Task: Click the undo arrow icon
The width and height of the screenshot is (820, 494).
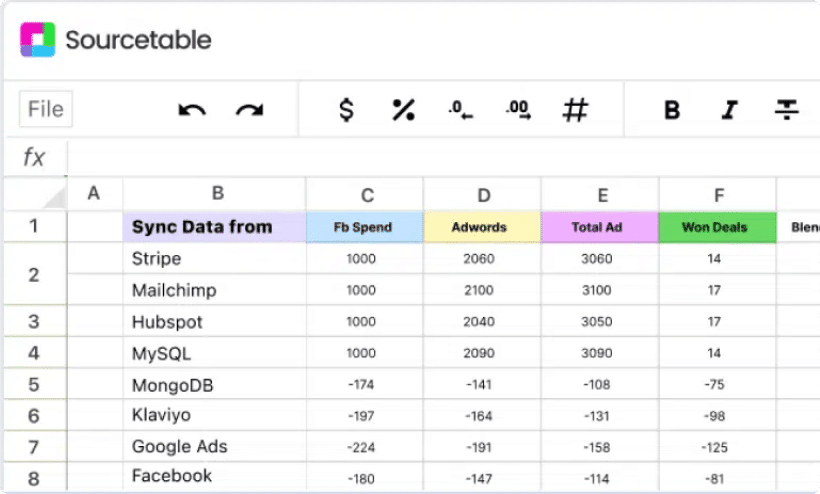Action: (x=191, y=110)
